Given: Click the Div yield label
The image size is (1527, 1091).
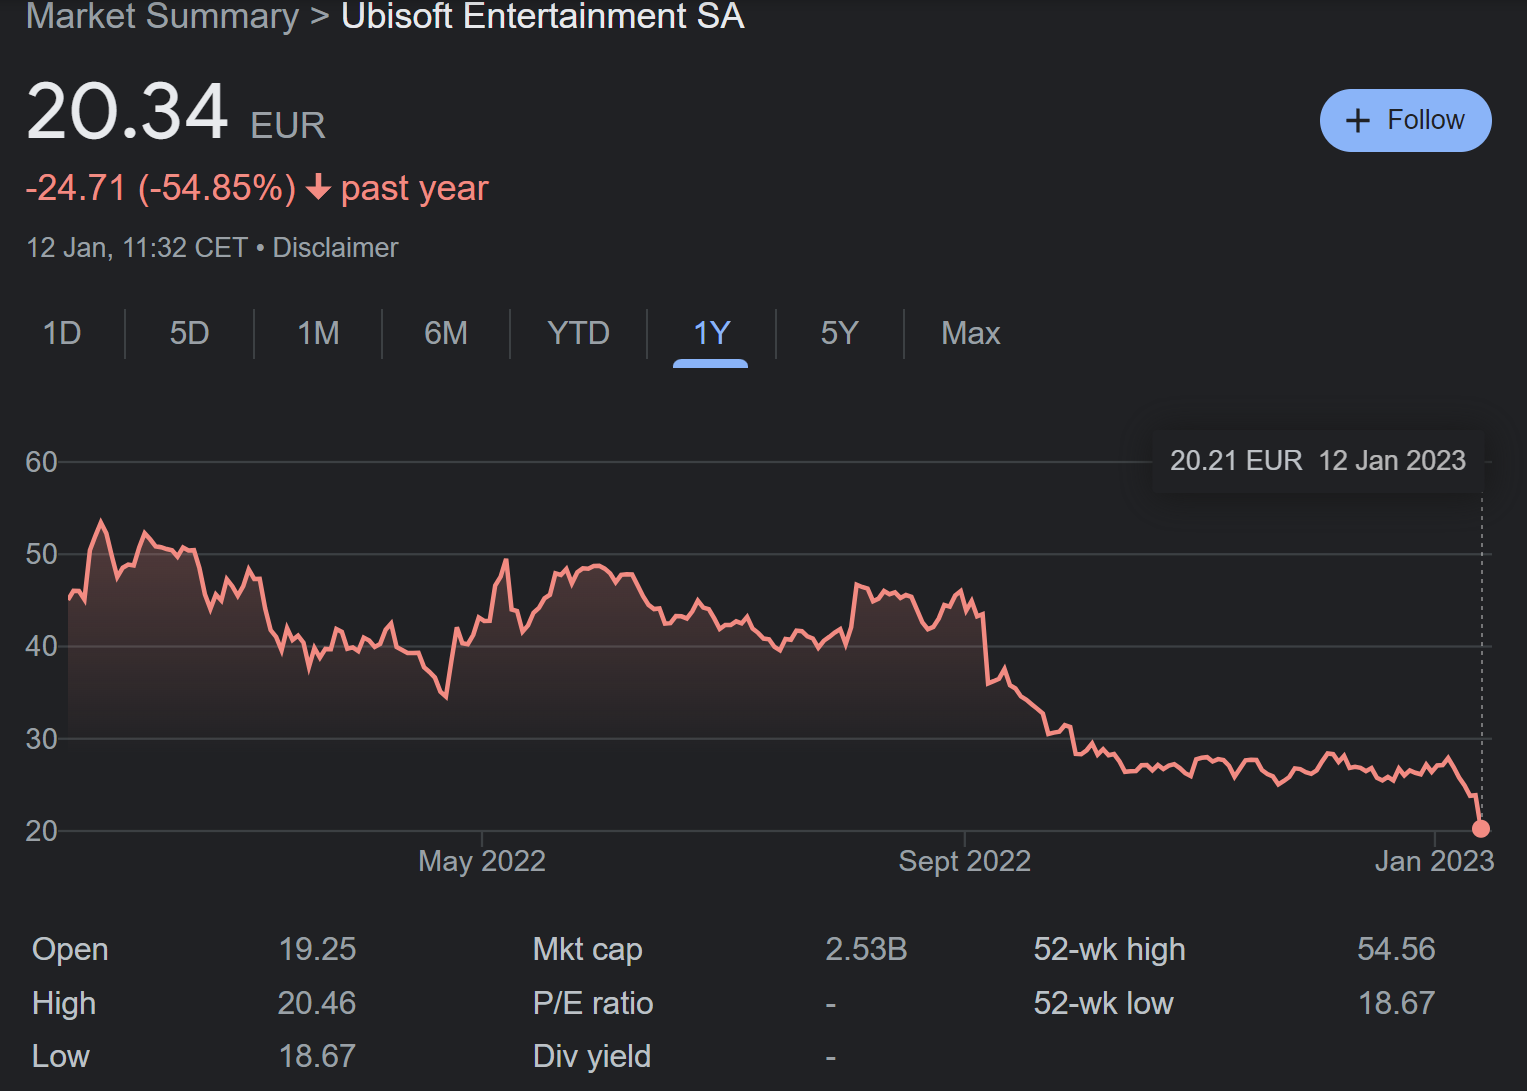Looking at the screenshot, I should pos(592,1056).
